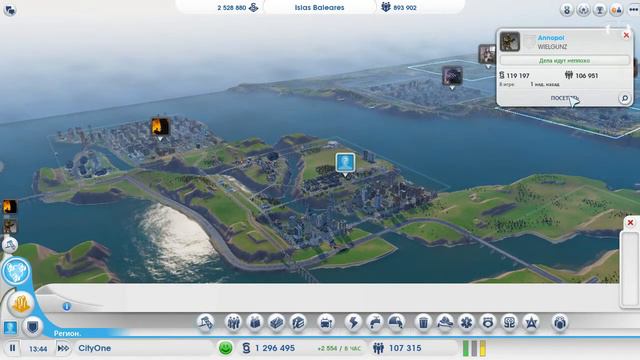
Task: Click the Регион label on blue bar
Action: click(x=67, y=333)
